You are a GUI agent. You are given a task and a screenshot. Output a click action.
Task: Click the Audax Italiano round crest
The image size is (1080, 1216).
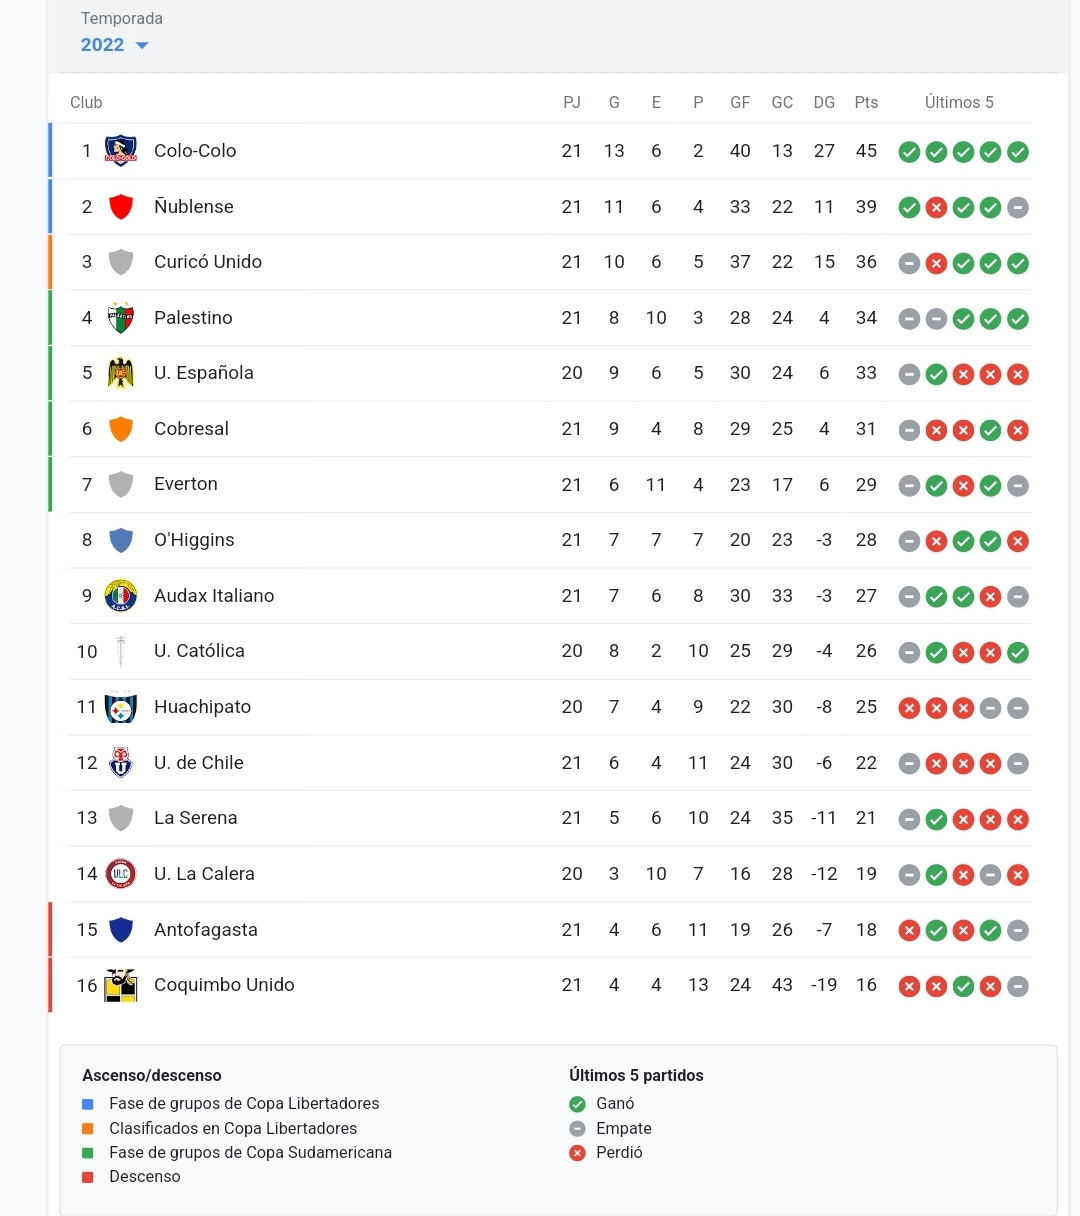(121, 596)
